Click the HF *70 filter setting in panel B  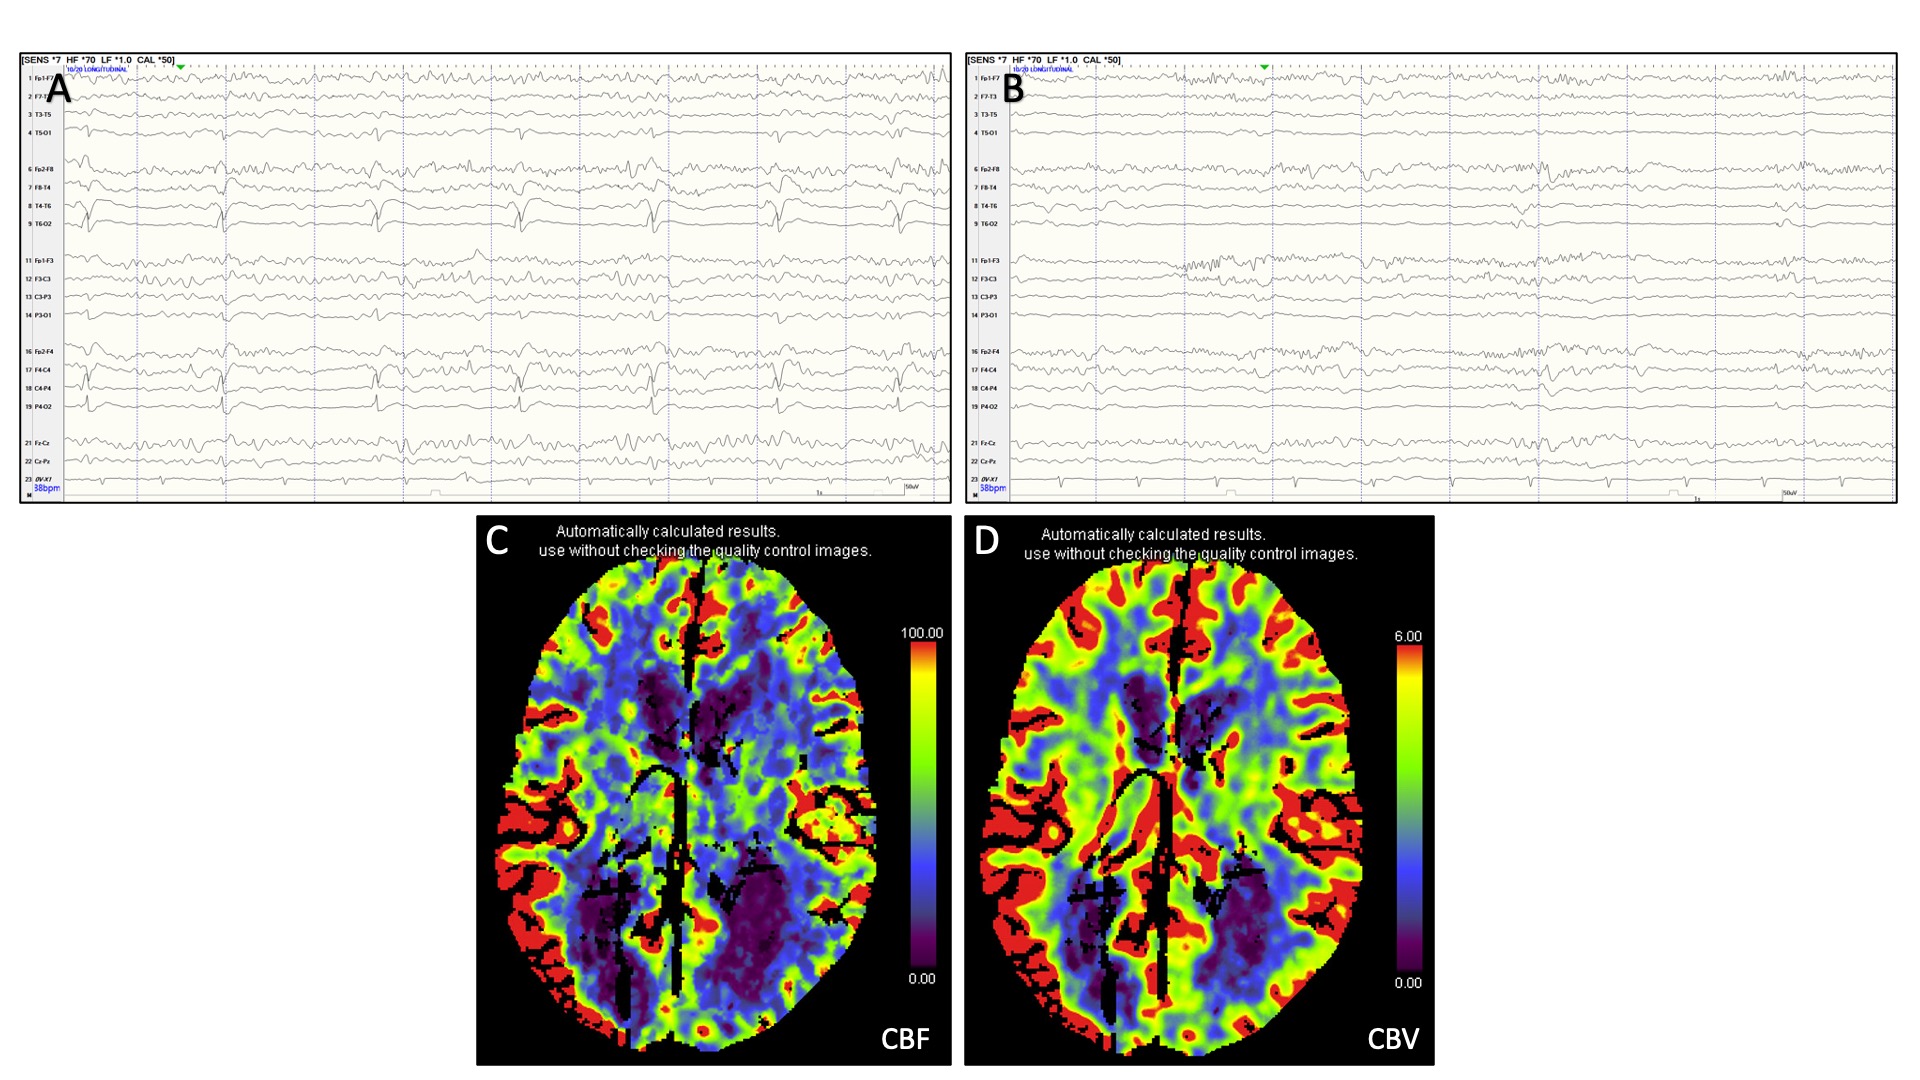1027,60
